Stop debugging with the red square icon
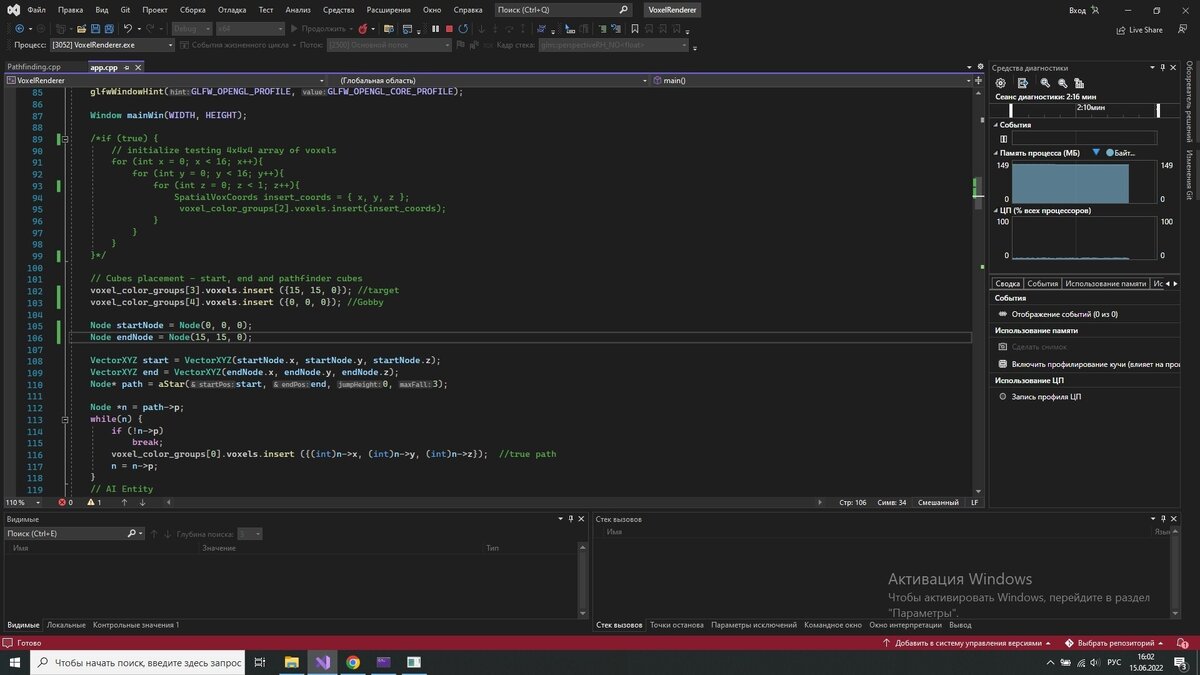This screenshot has width=1200, height=675. [x=449, y=29]
